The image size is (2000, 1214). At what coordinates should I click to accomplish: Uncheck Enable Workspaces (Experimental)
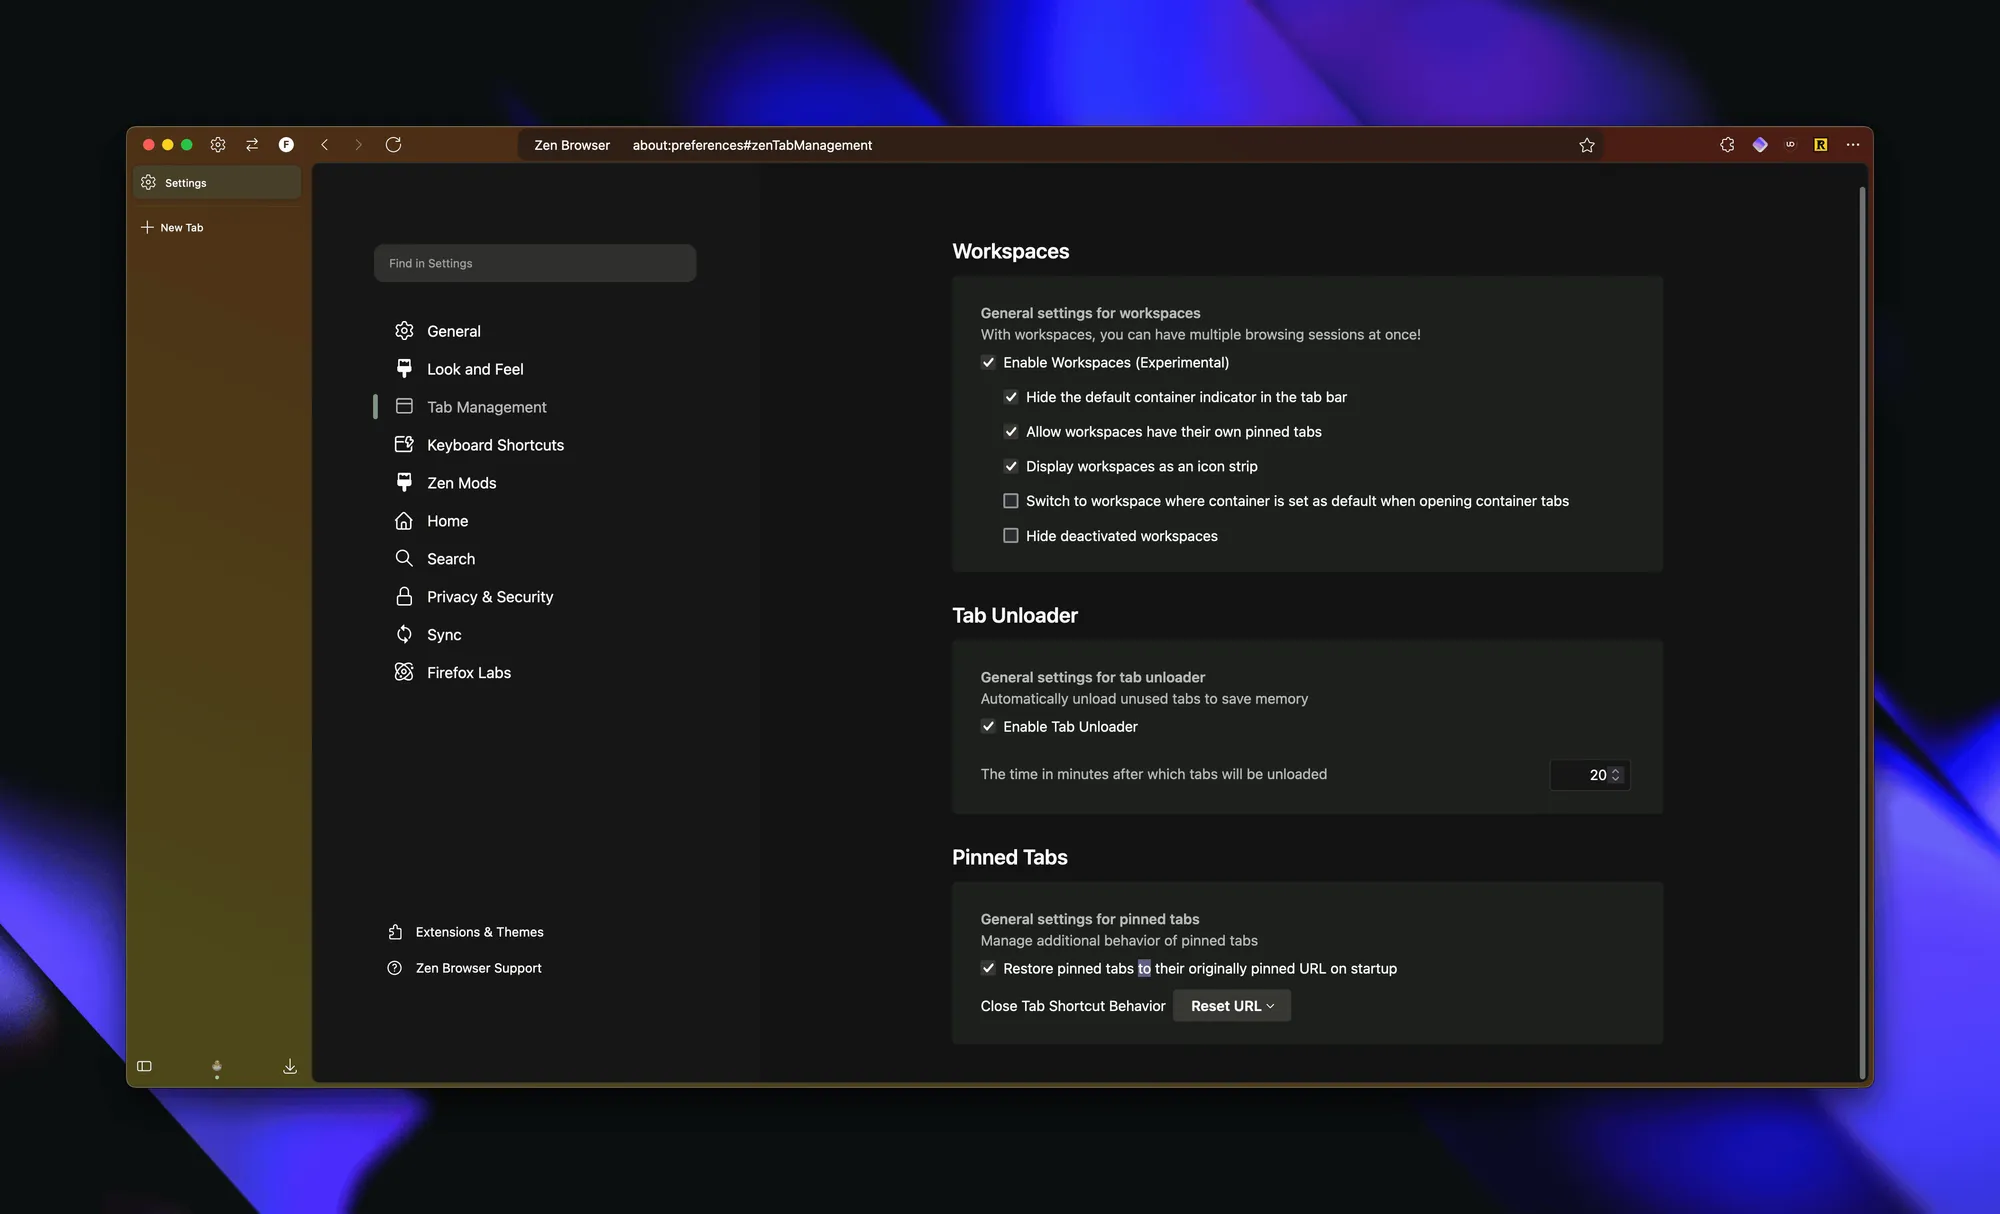[x=988, y=362]
